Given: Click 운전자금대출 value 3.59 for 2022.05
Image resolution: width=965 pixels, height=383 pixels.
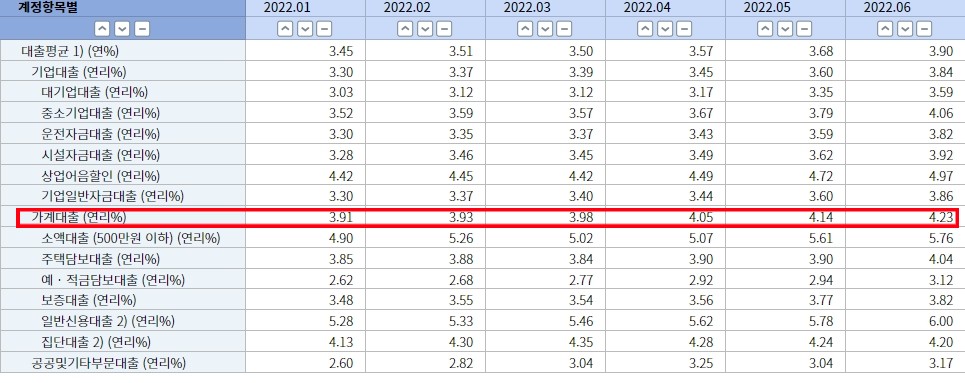Looking at the screenshot, I should click(x=822, y=134).
